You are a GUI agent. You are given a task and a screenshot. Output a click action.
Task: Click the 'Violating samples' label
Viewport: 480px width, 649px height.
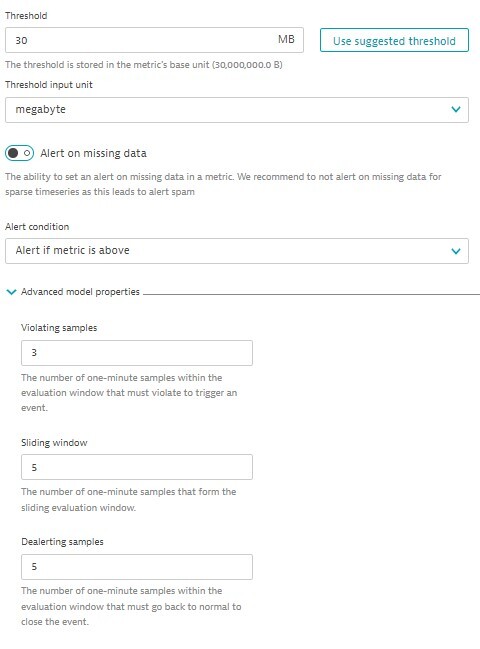[x=59, y=328]
